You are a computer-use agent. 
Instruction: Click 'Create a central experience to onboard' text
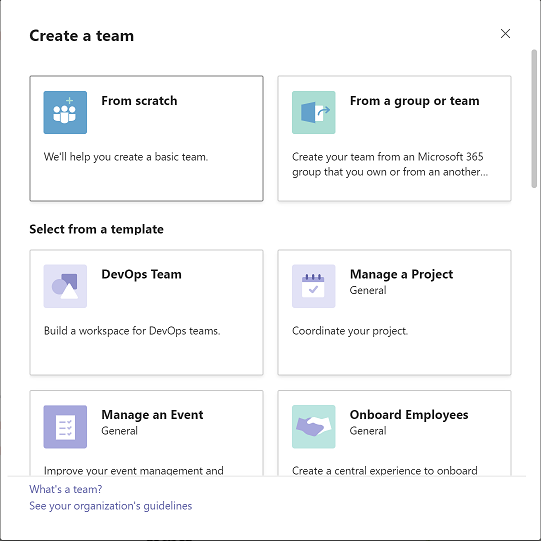click(385, 471)
